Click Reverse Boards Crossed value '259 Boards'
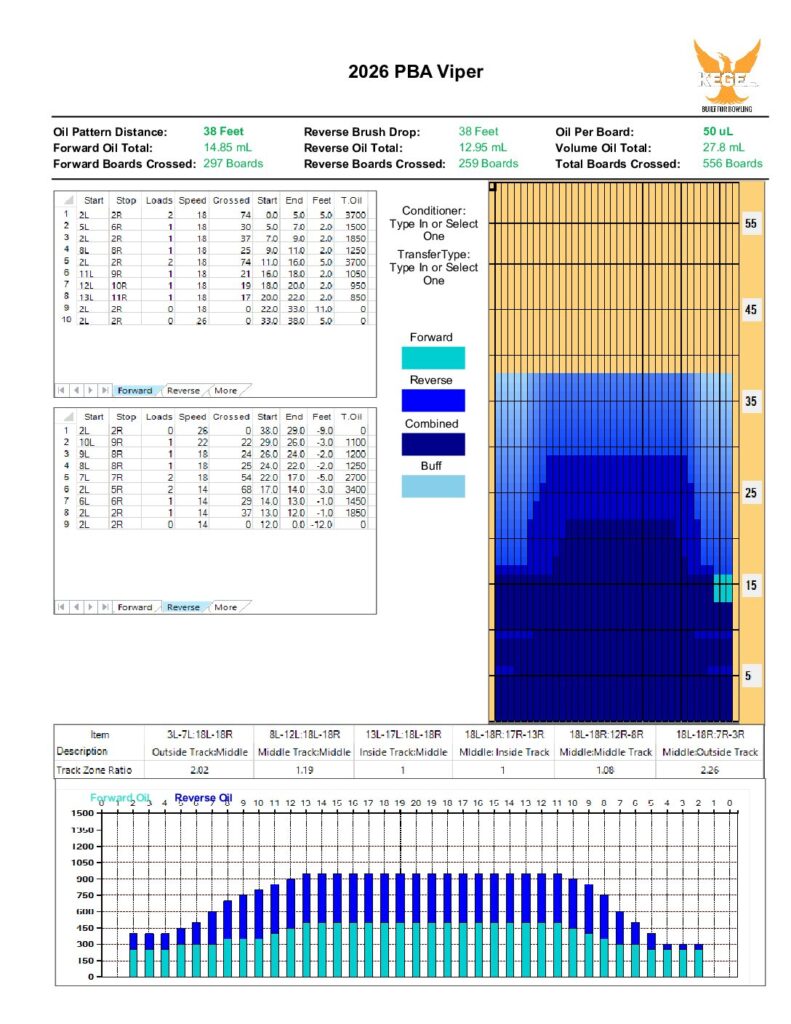 488,163
